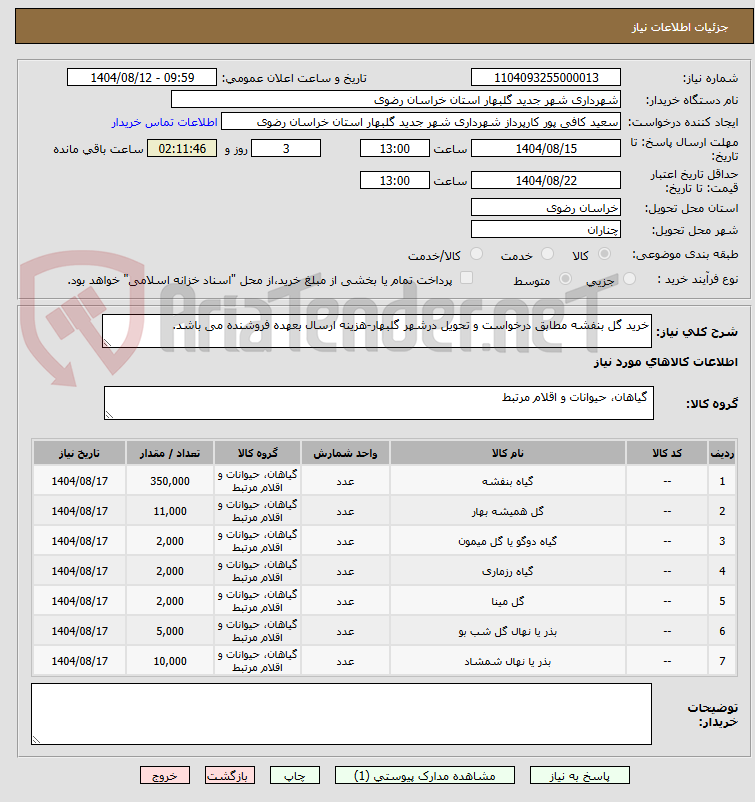
Task: Click the quantity 350,000 cell
Action: click(x=170, y=481)
